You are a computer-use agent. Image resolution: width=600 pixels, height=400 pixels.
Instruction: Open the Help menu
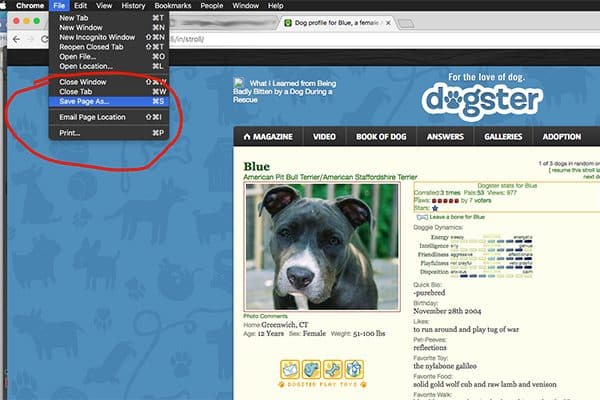click(276, 5)
